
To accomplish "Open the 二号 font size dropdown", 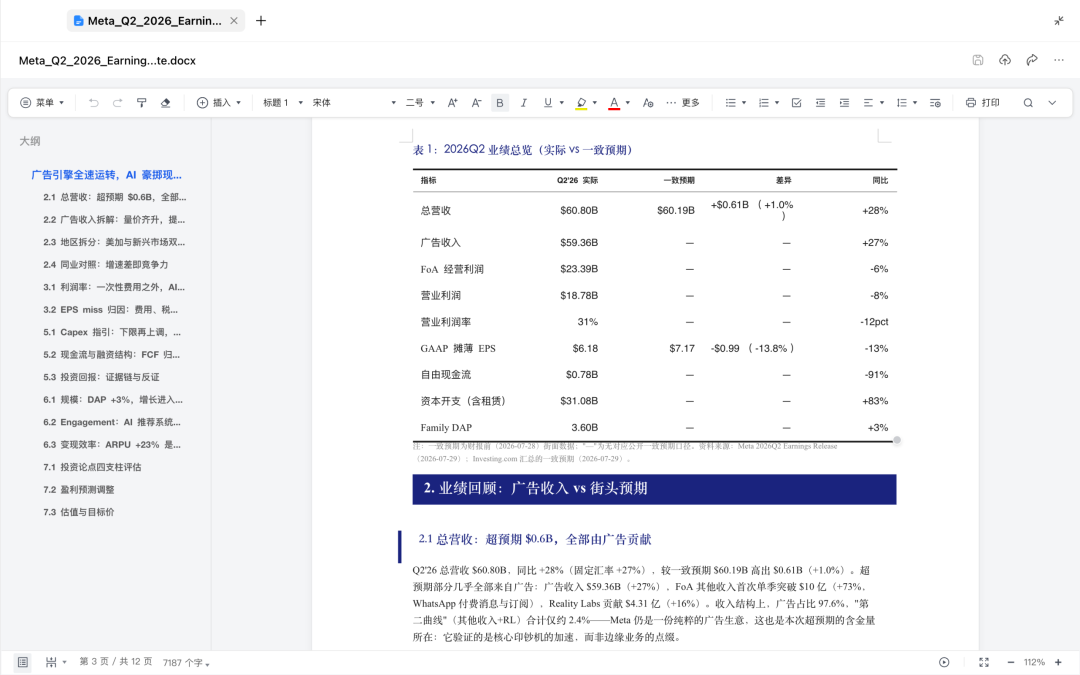I will 420,103.
